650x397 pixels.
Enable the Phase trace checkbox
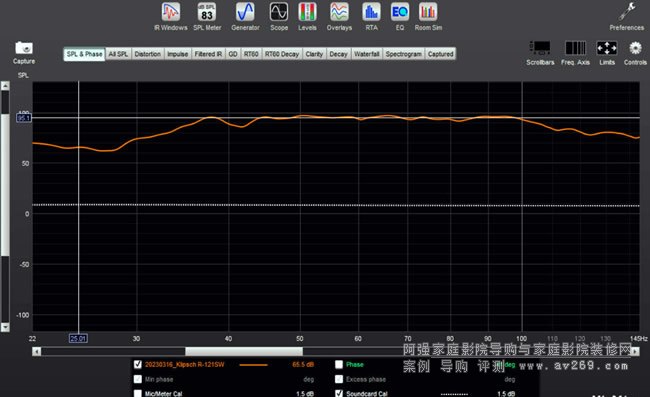339,364
